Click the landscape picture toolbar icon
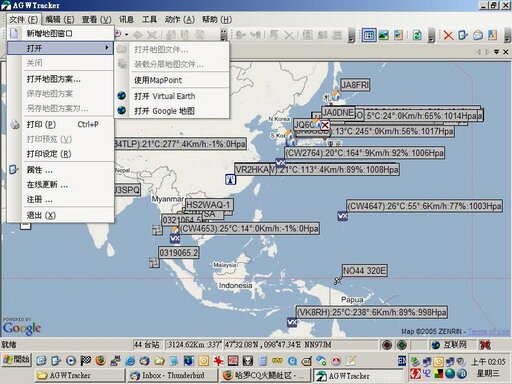Viewport: 512px width, 384px height. pyautogui.click(x=384, y=35)
